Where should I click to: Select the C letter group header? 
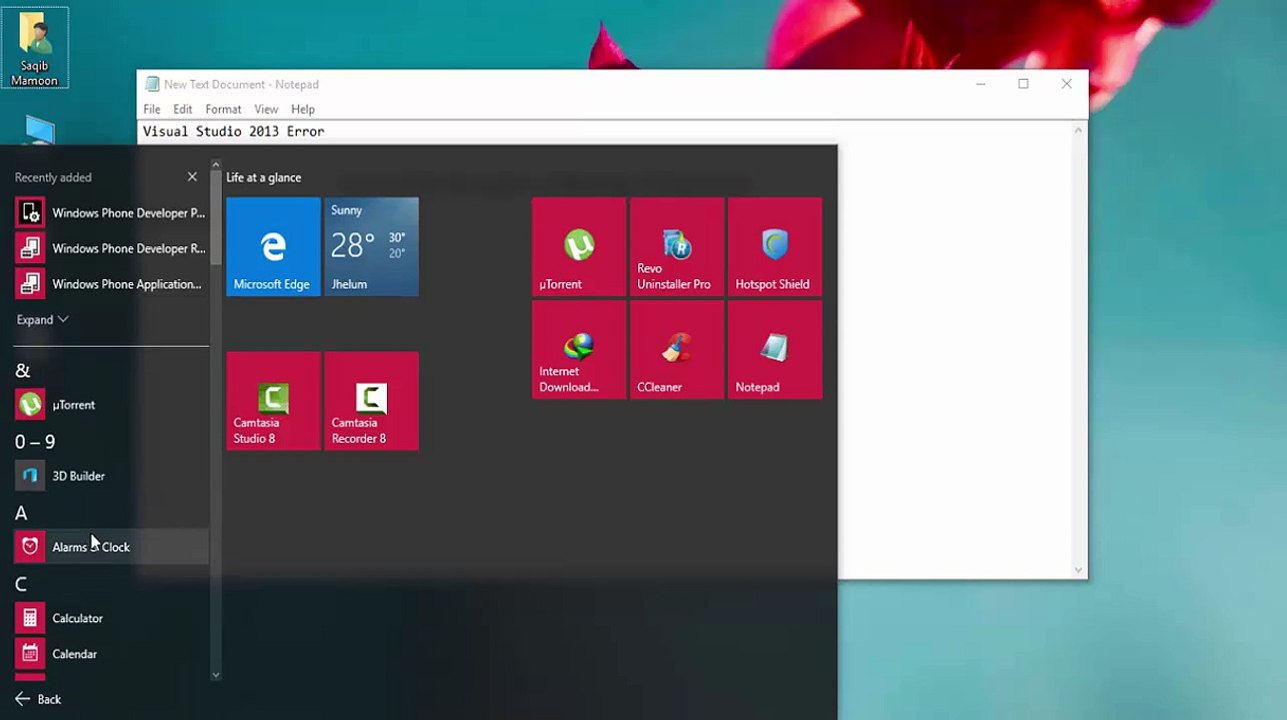pos(21,584)
